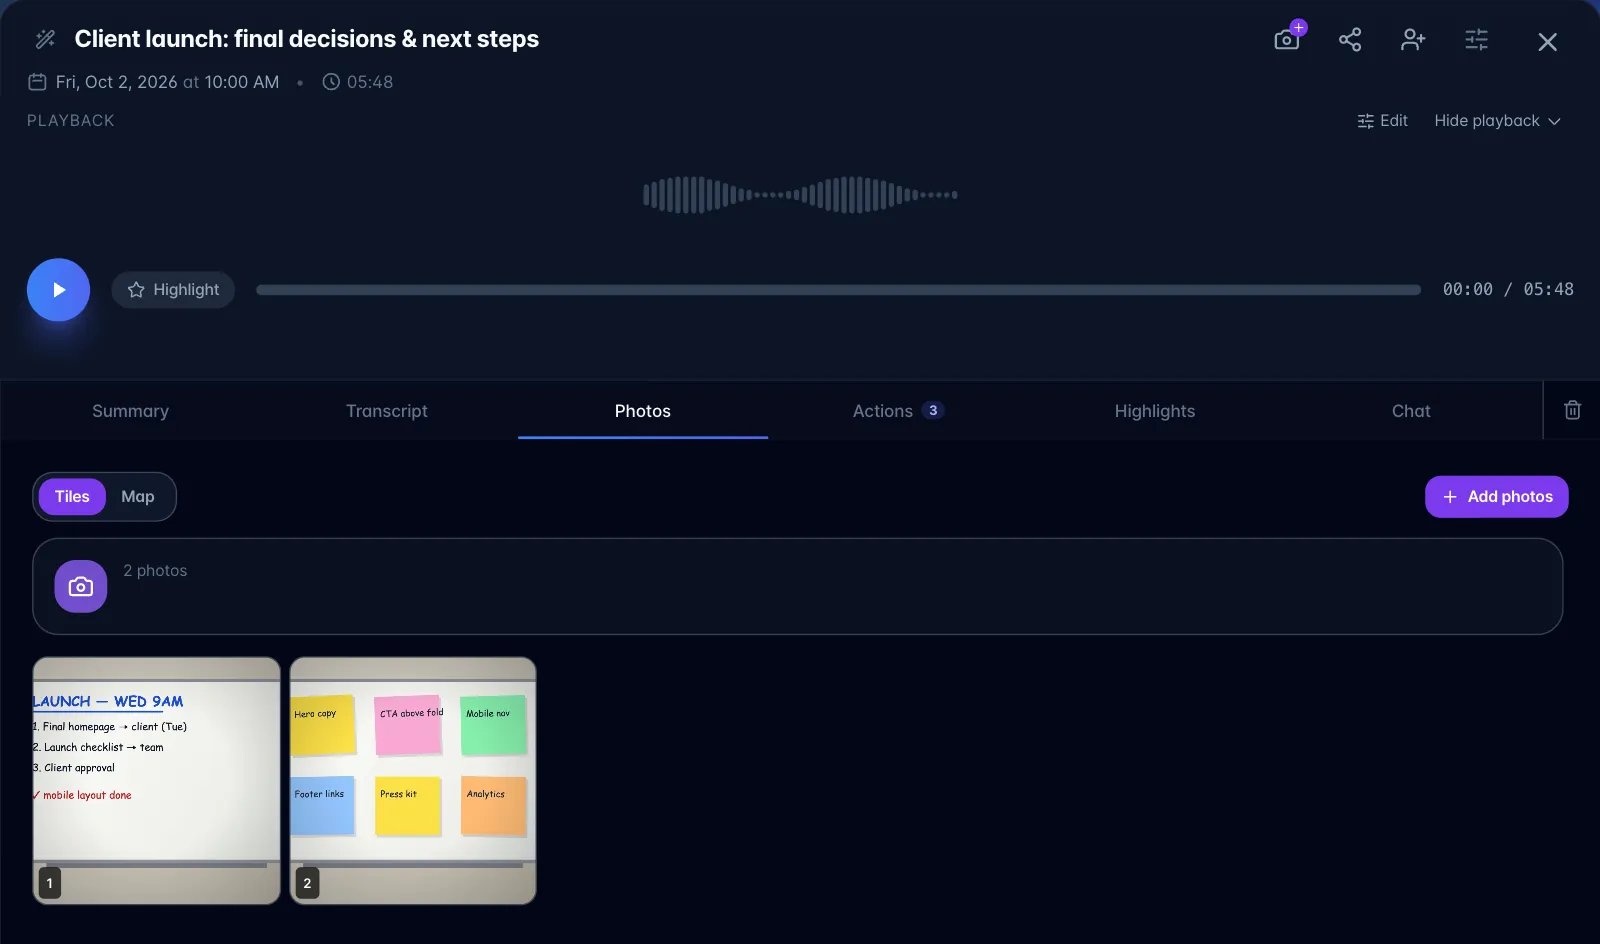Click the trash delete icon
The image size is (1600, 944).
(x=1572, y=410)
